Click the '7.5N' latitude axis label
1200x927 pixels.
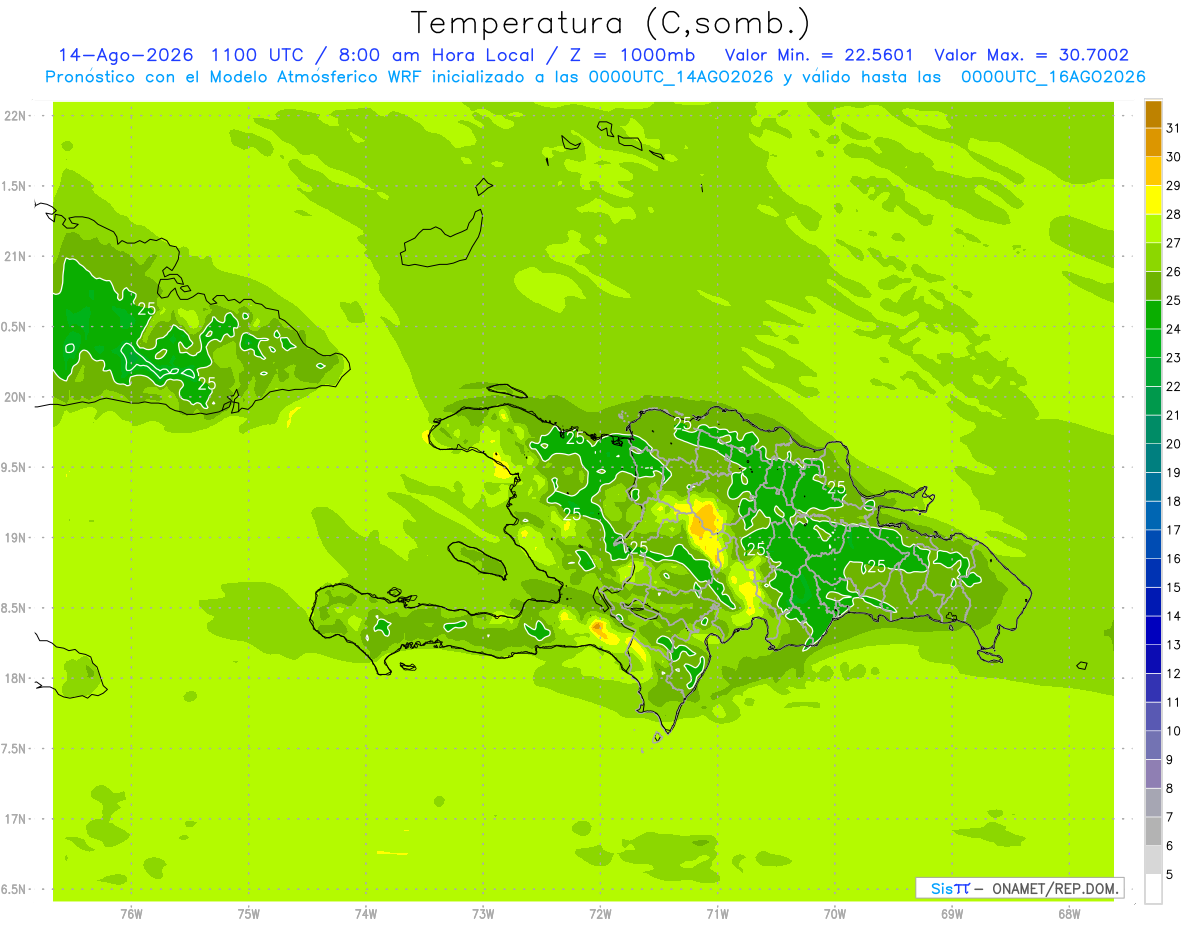click(15, 749)
